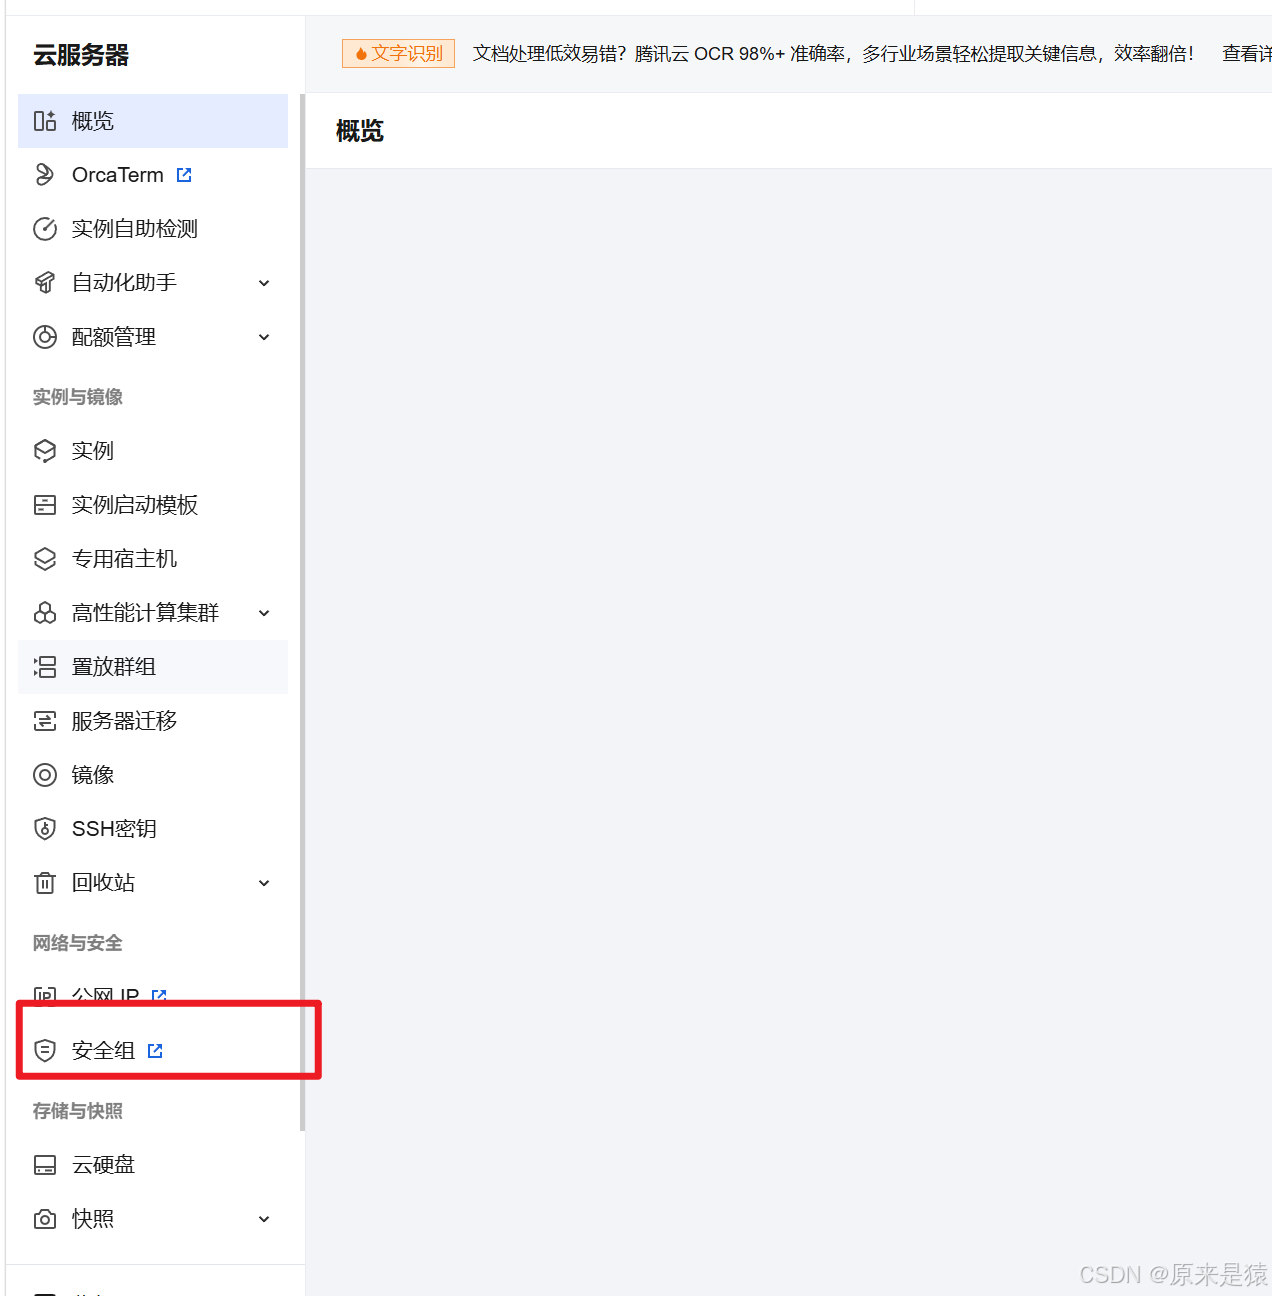Open the 安全组 menu entry

[153, 1051]
